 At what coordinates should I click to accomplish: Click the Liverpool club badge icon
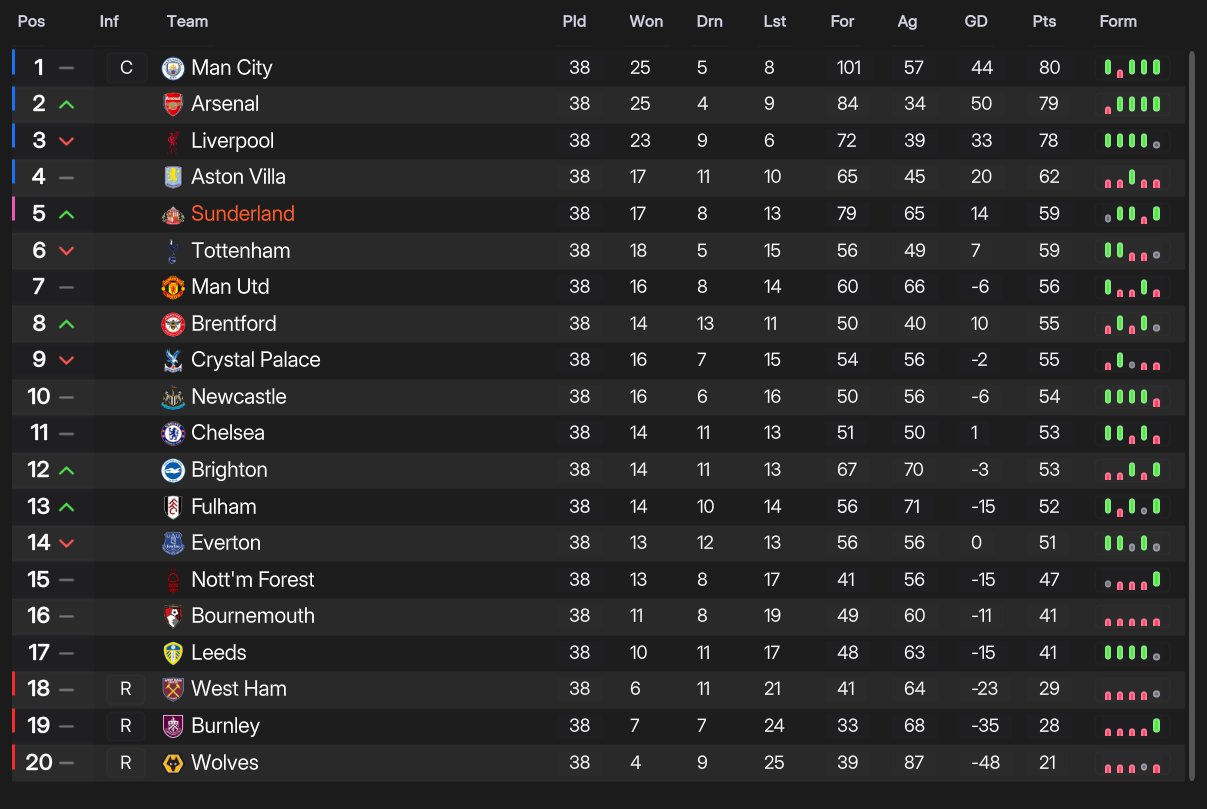tap(173, 141)
